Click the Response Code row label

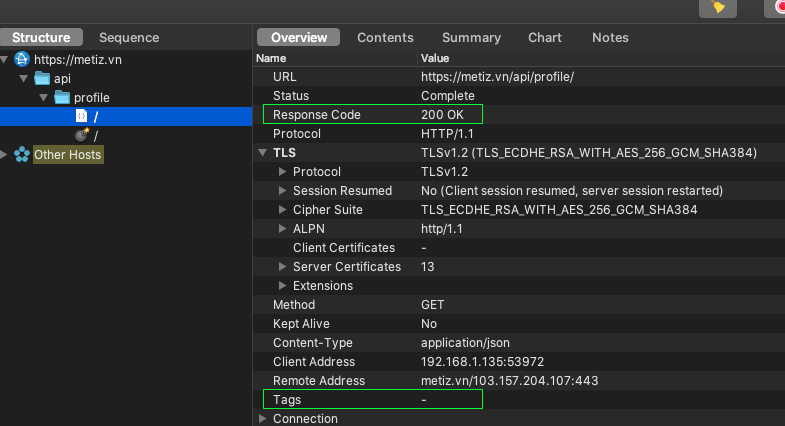316,115
